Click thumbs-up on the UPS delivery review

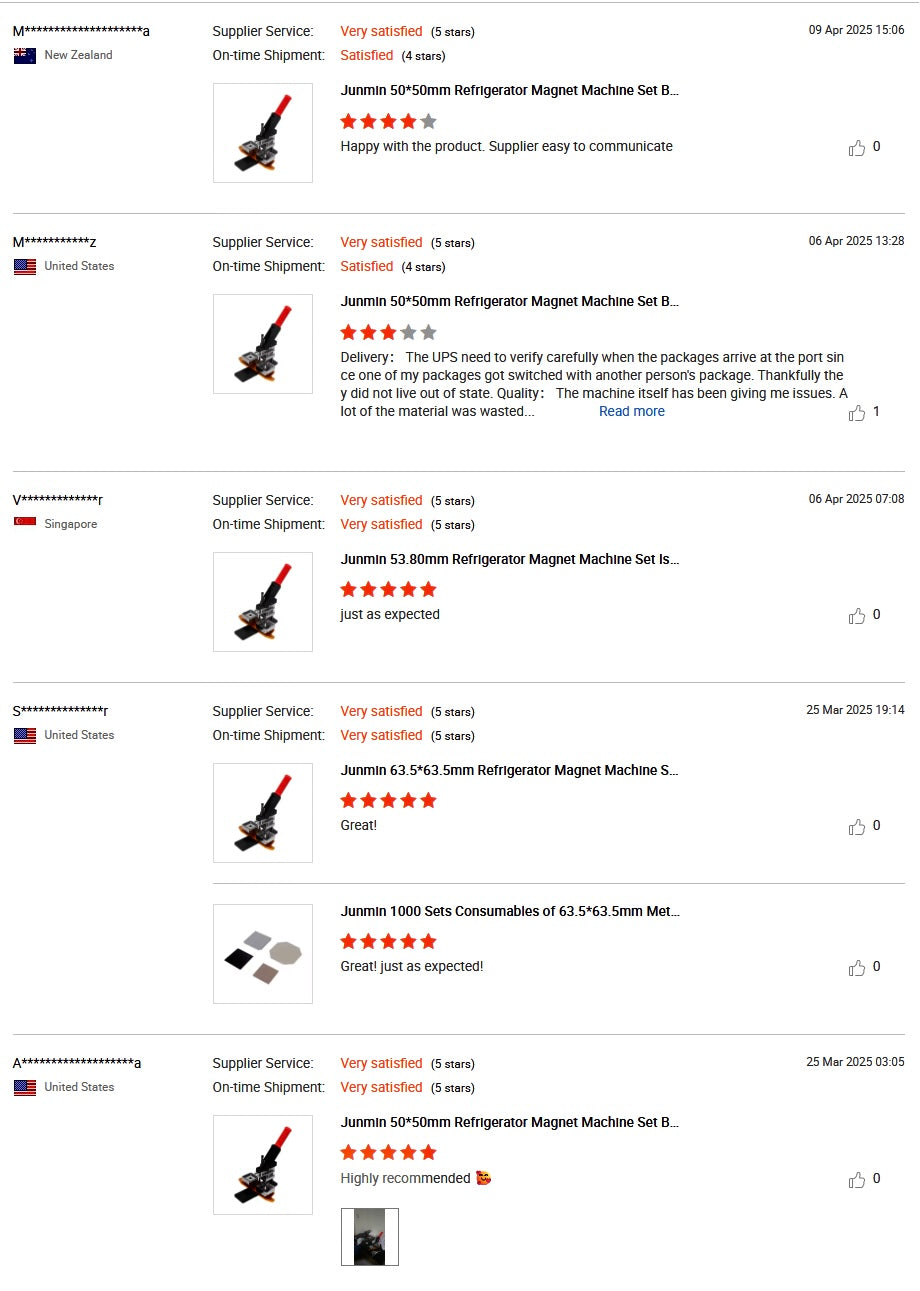point(857,413)
